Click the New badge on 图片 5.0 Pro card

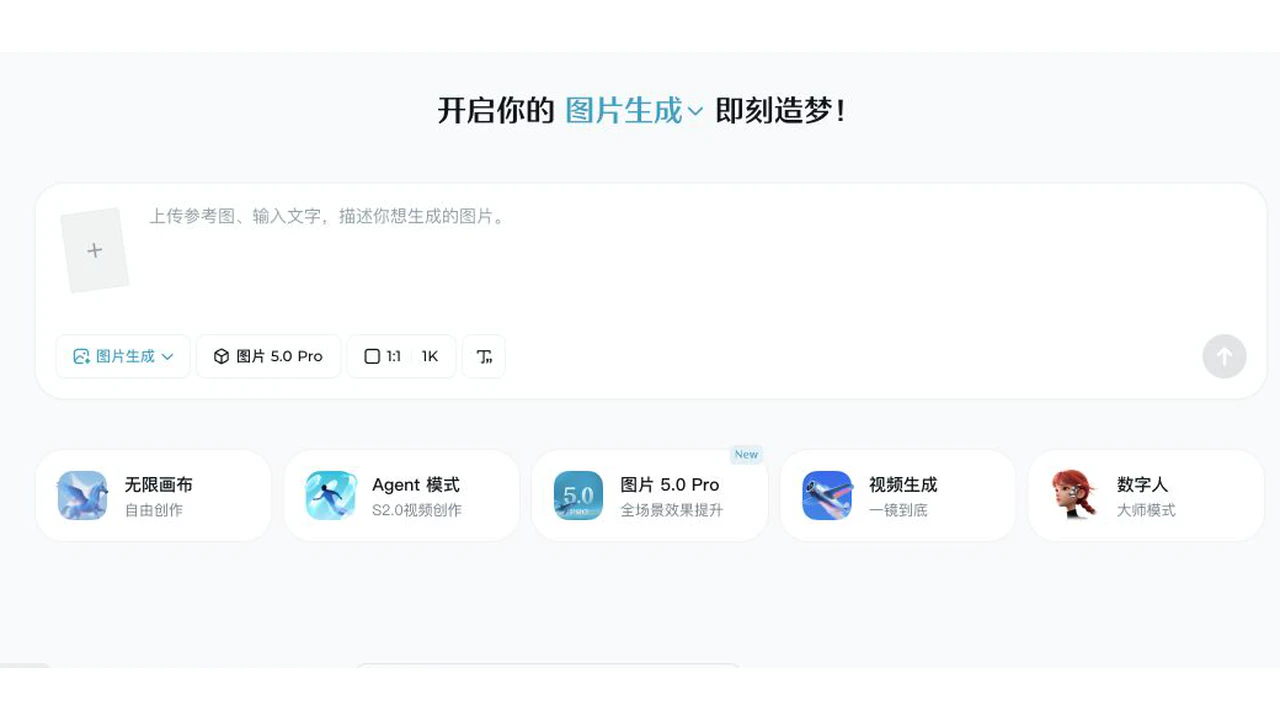(746, 454)
